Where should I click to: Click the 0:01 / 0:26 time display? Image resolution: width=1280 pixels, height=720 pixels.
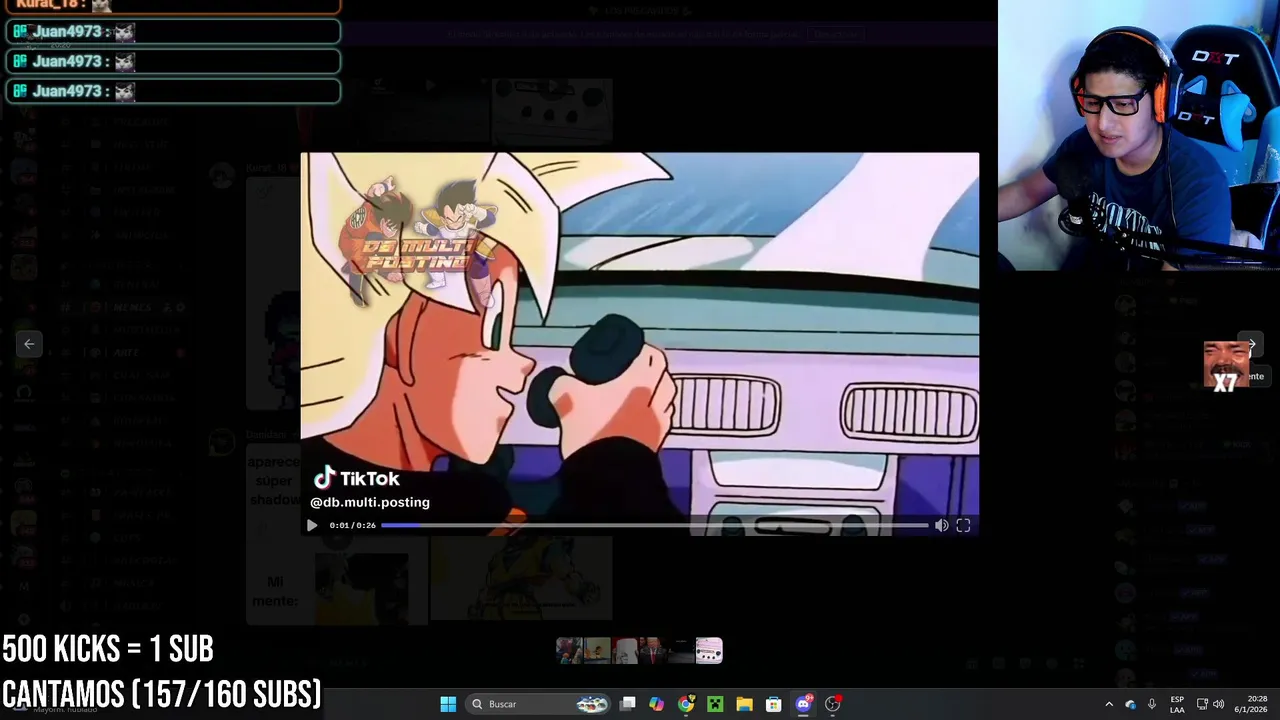[353, 525]
